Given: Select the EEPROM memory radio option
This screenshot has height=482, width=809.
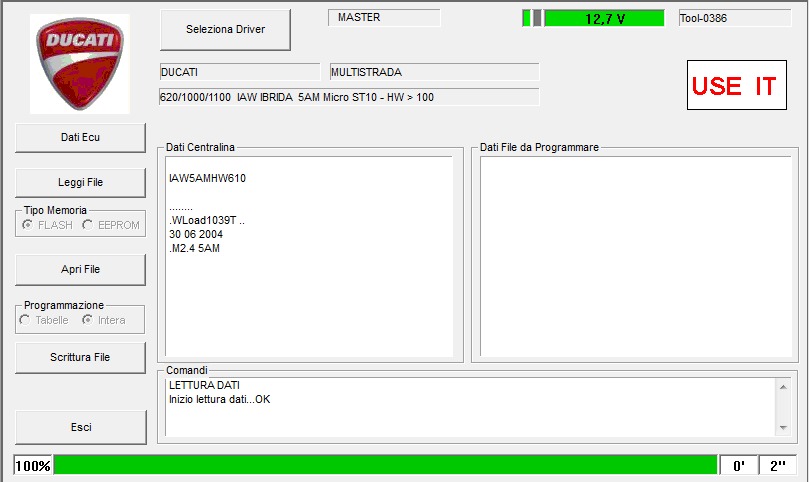Looking at the screenshot, I should [x=88, y=225].
